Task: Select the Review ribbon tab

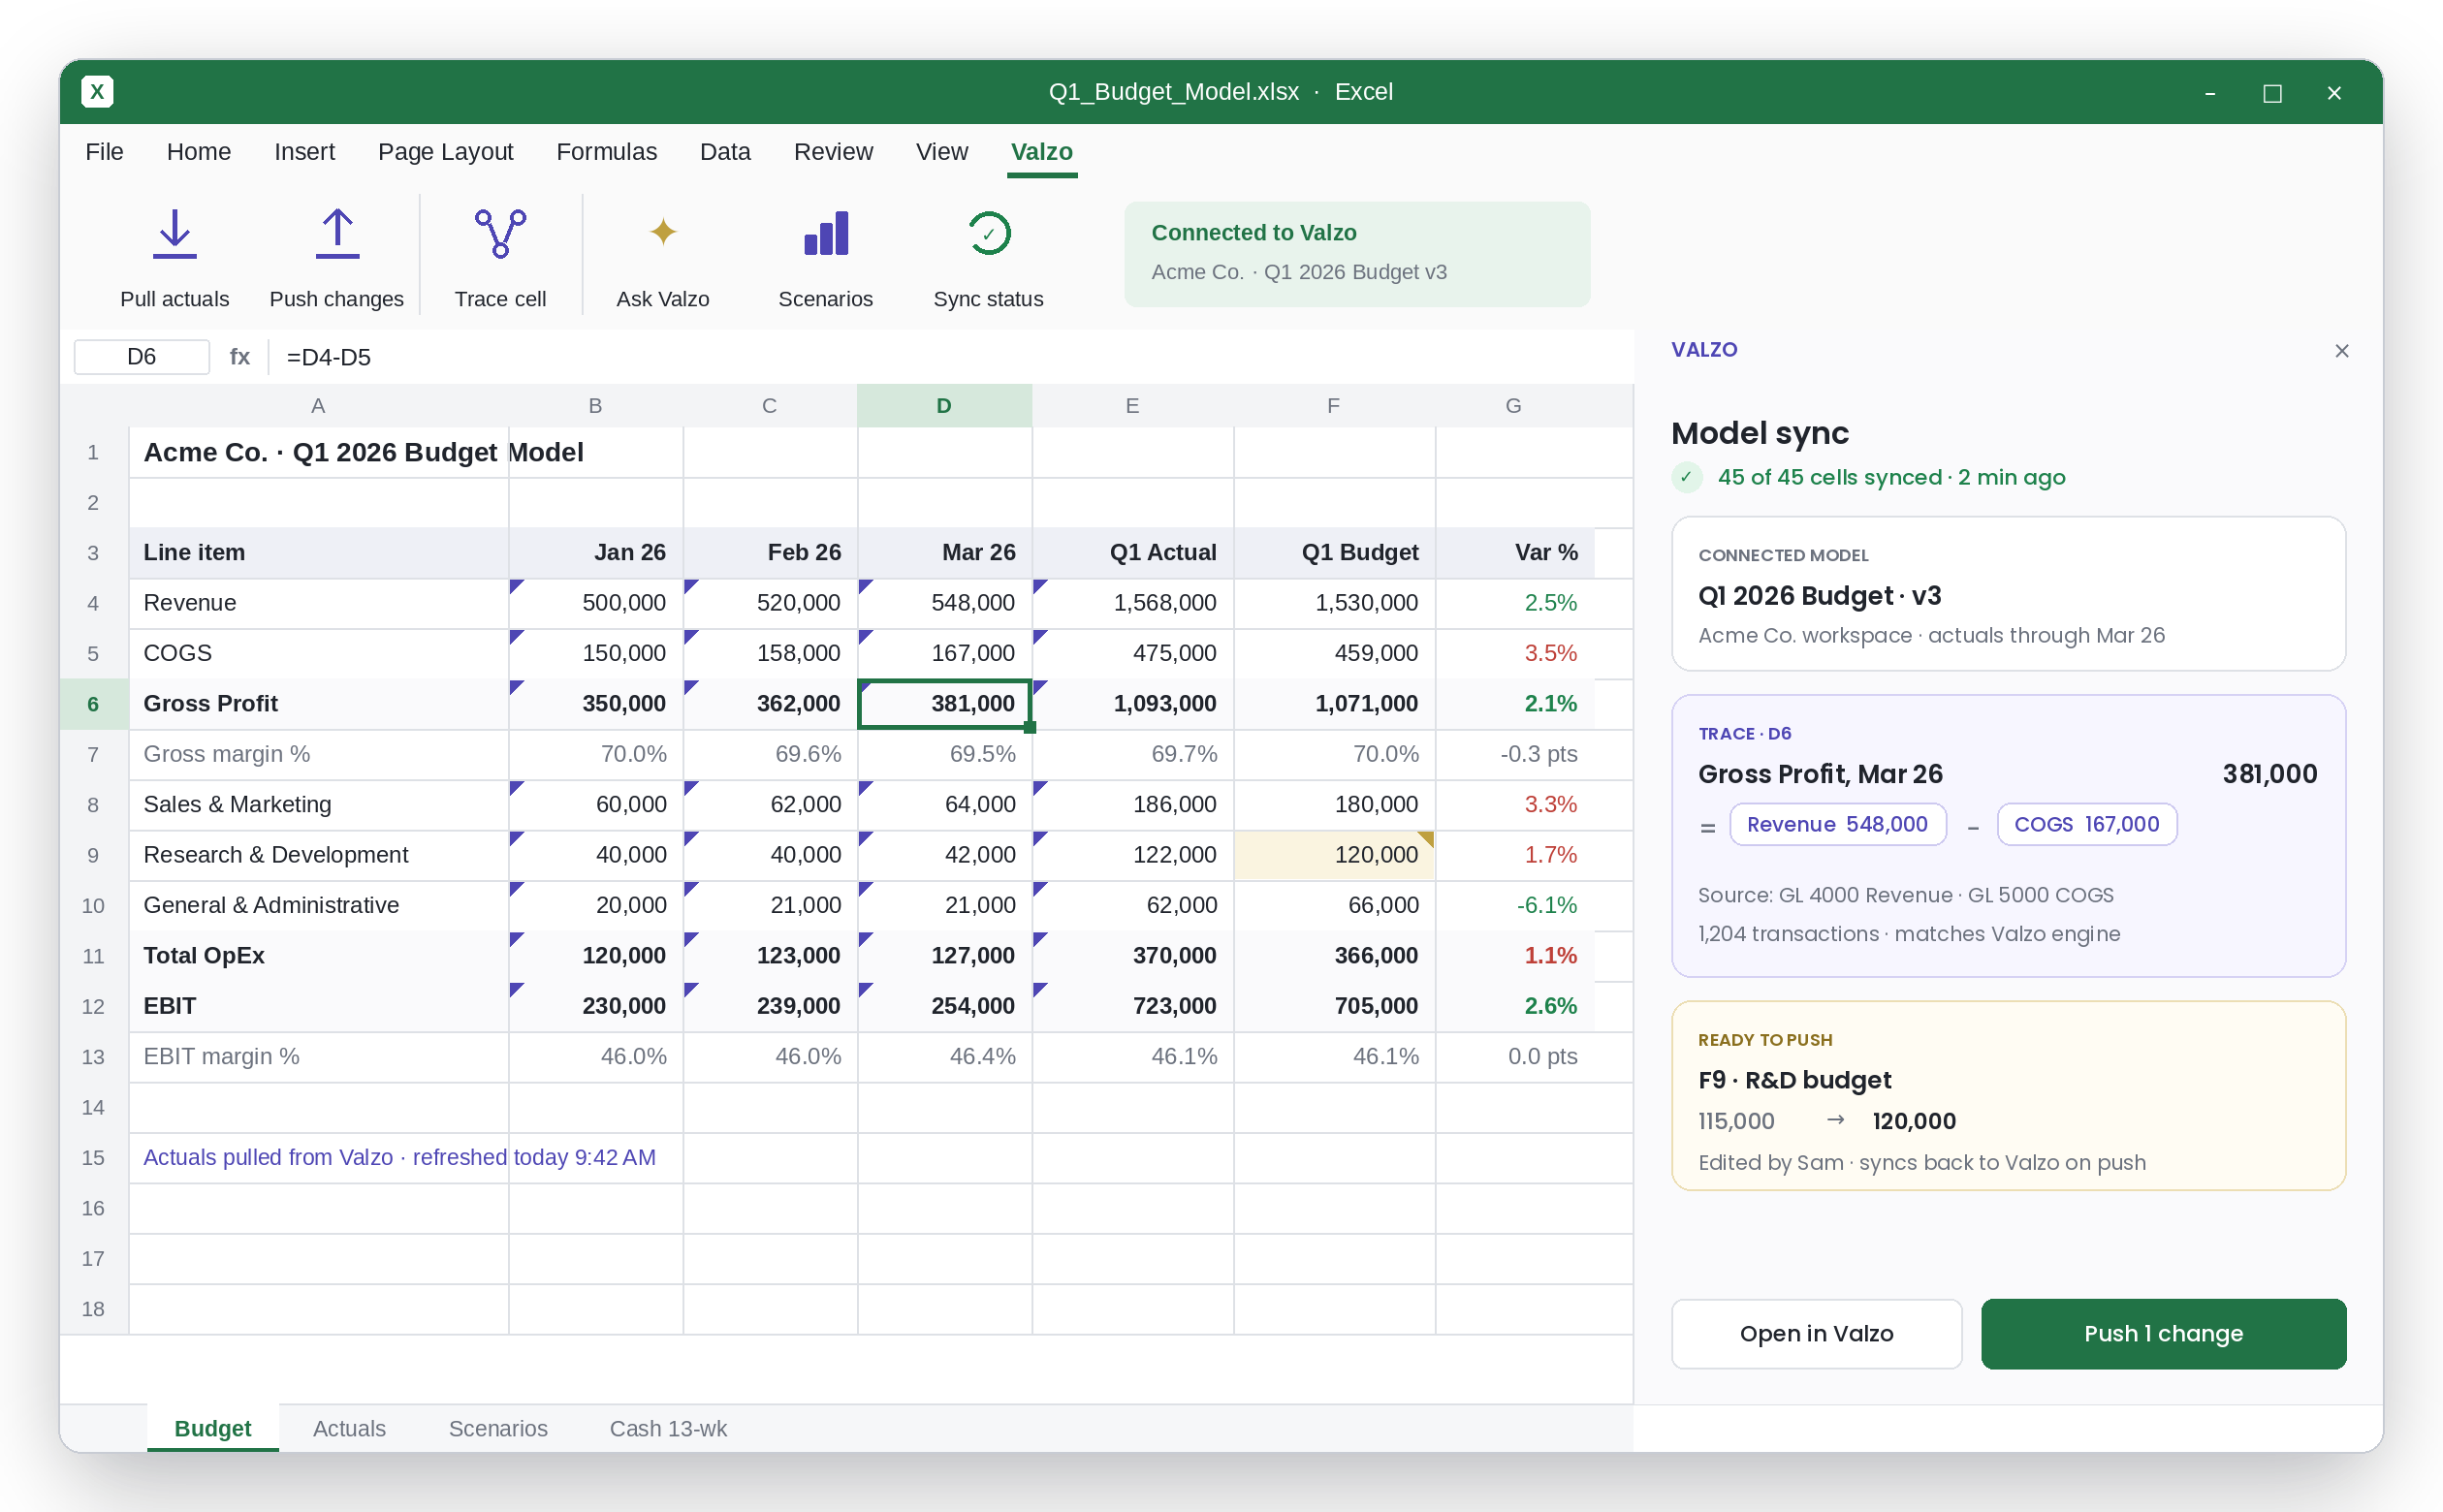Action: coord(833,152)
